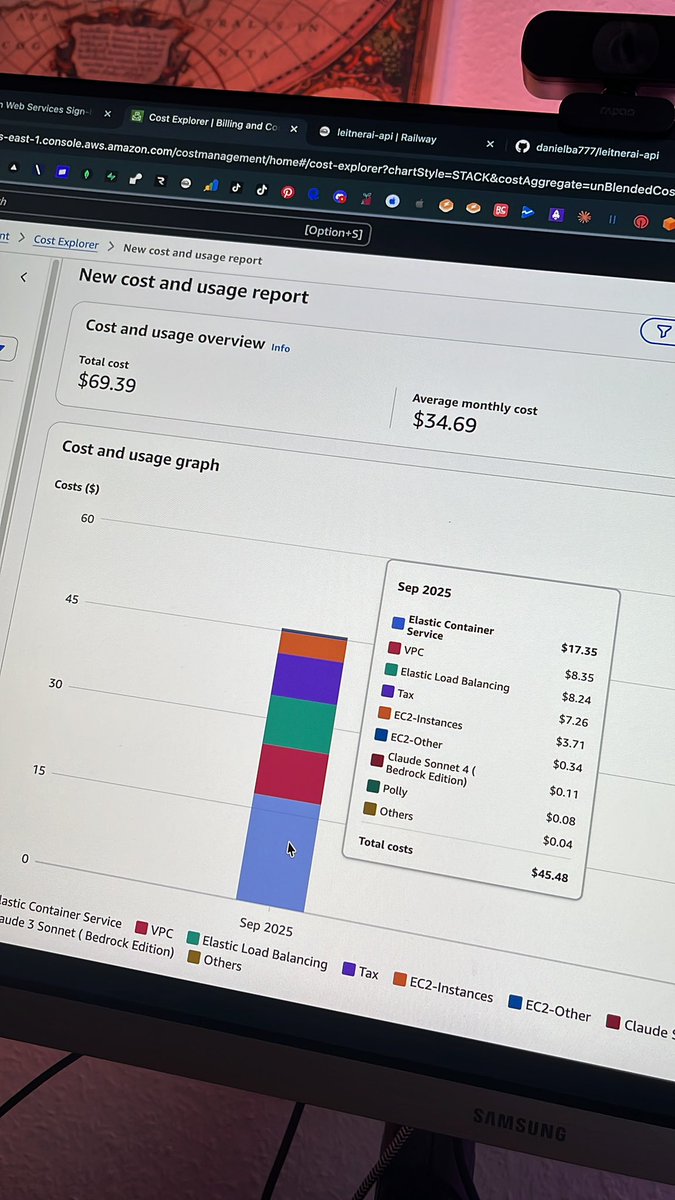Click the Tax legend color swatch

[x=349, y=968]
